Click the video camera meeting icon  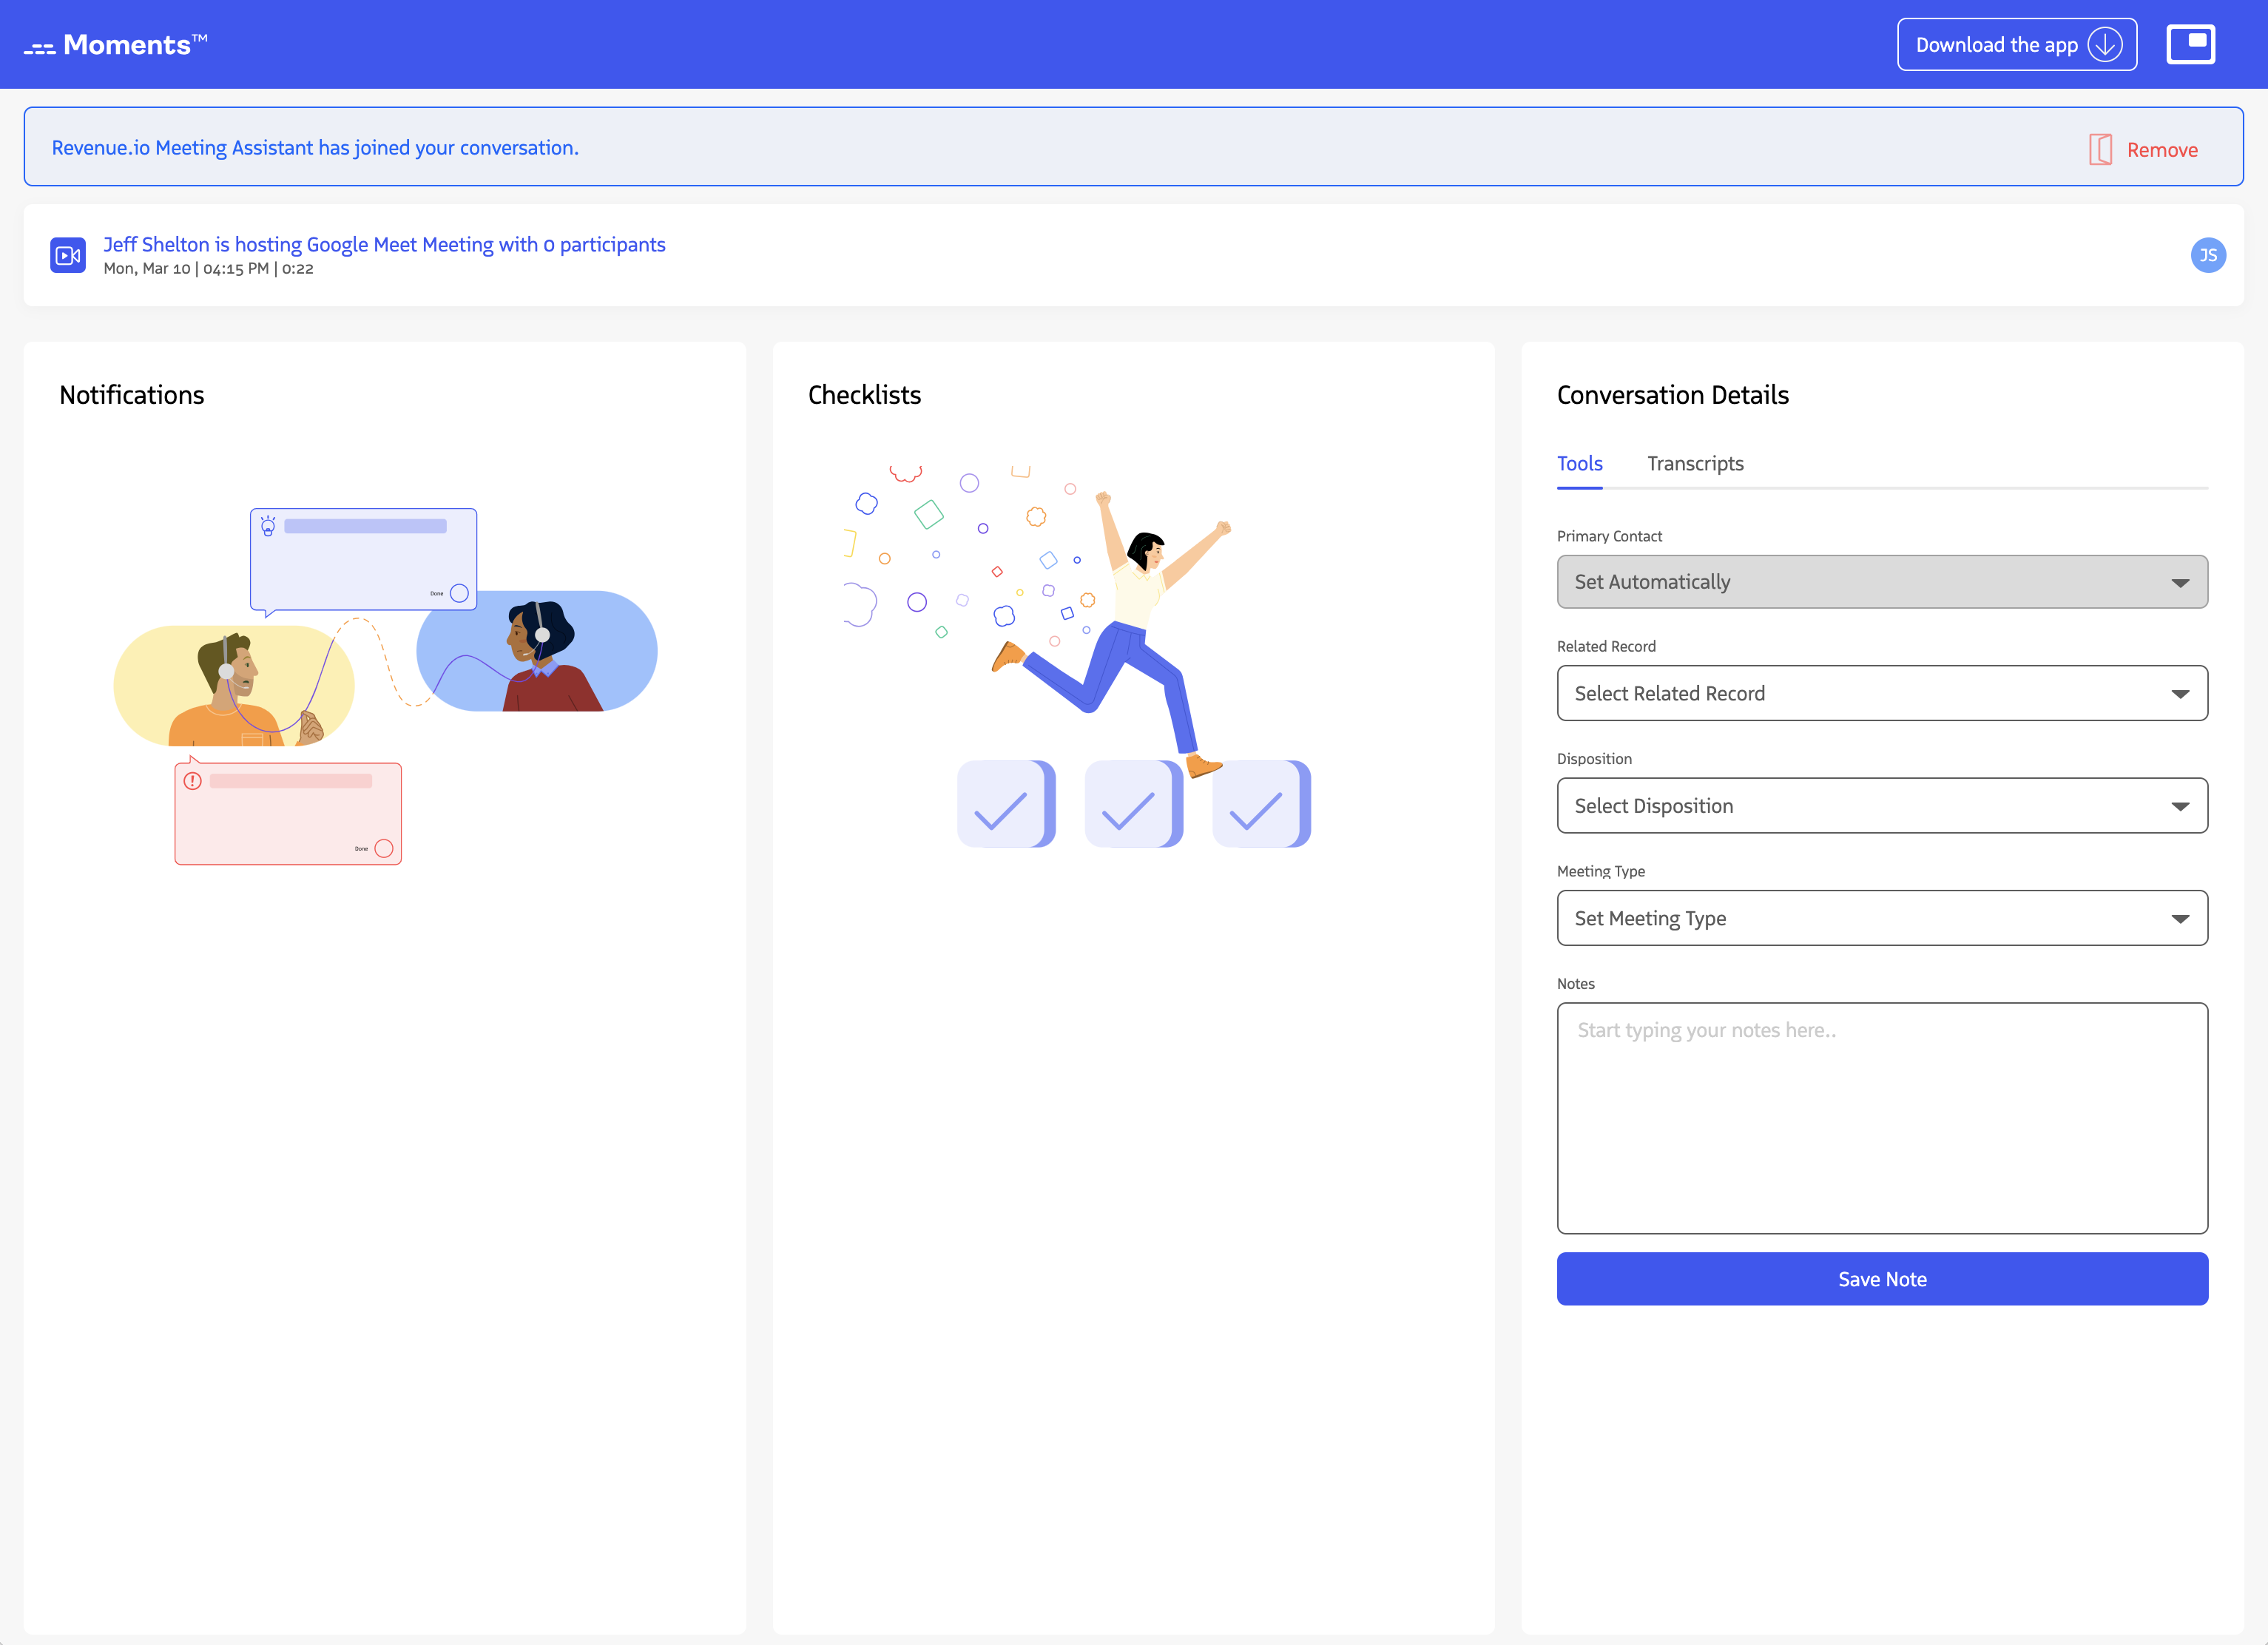click(x=68, y=255)
